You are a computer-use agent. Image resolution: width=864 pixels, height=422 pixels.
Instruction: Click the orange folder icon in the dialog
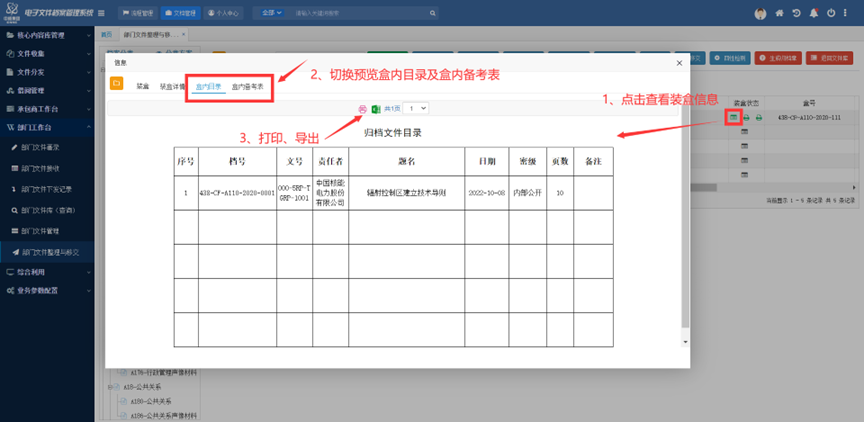click(x=116, y=84)
